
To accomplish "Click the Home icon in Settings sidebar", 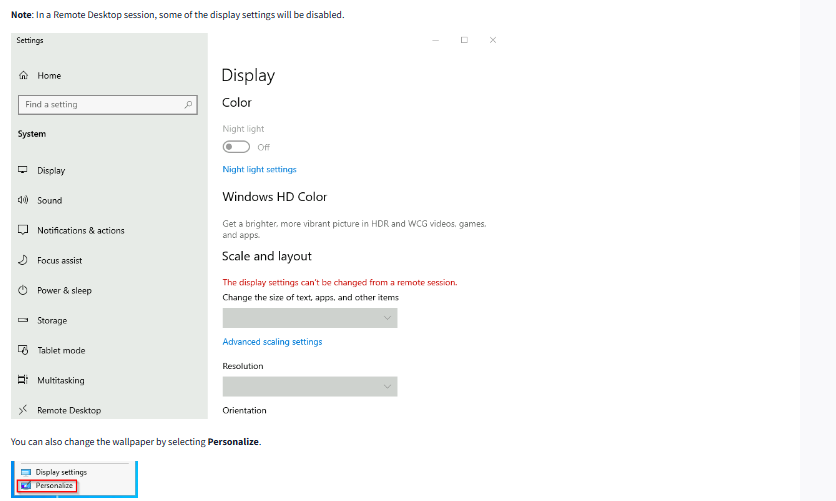I will 23,76.
